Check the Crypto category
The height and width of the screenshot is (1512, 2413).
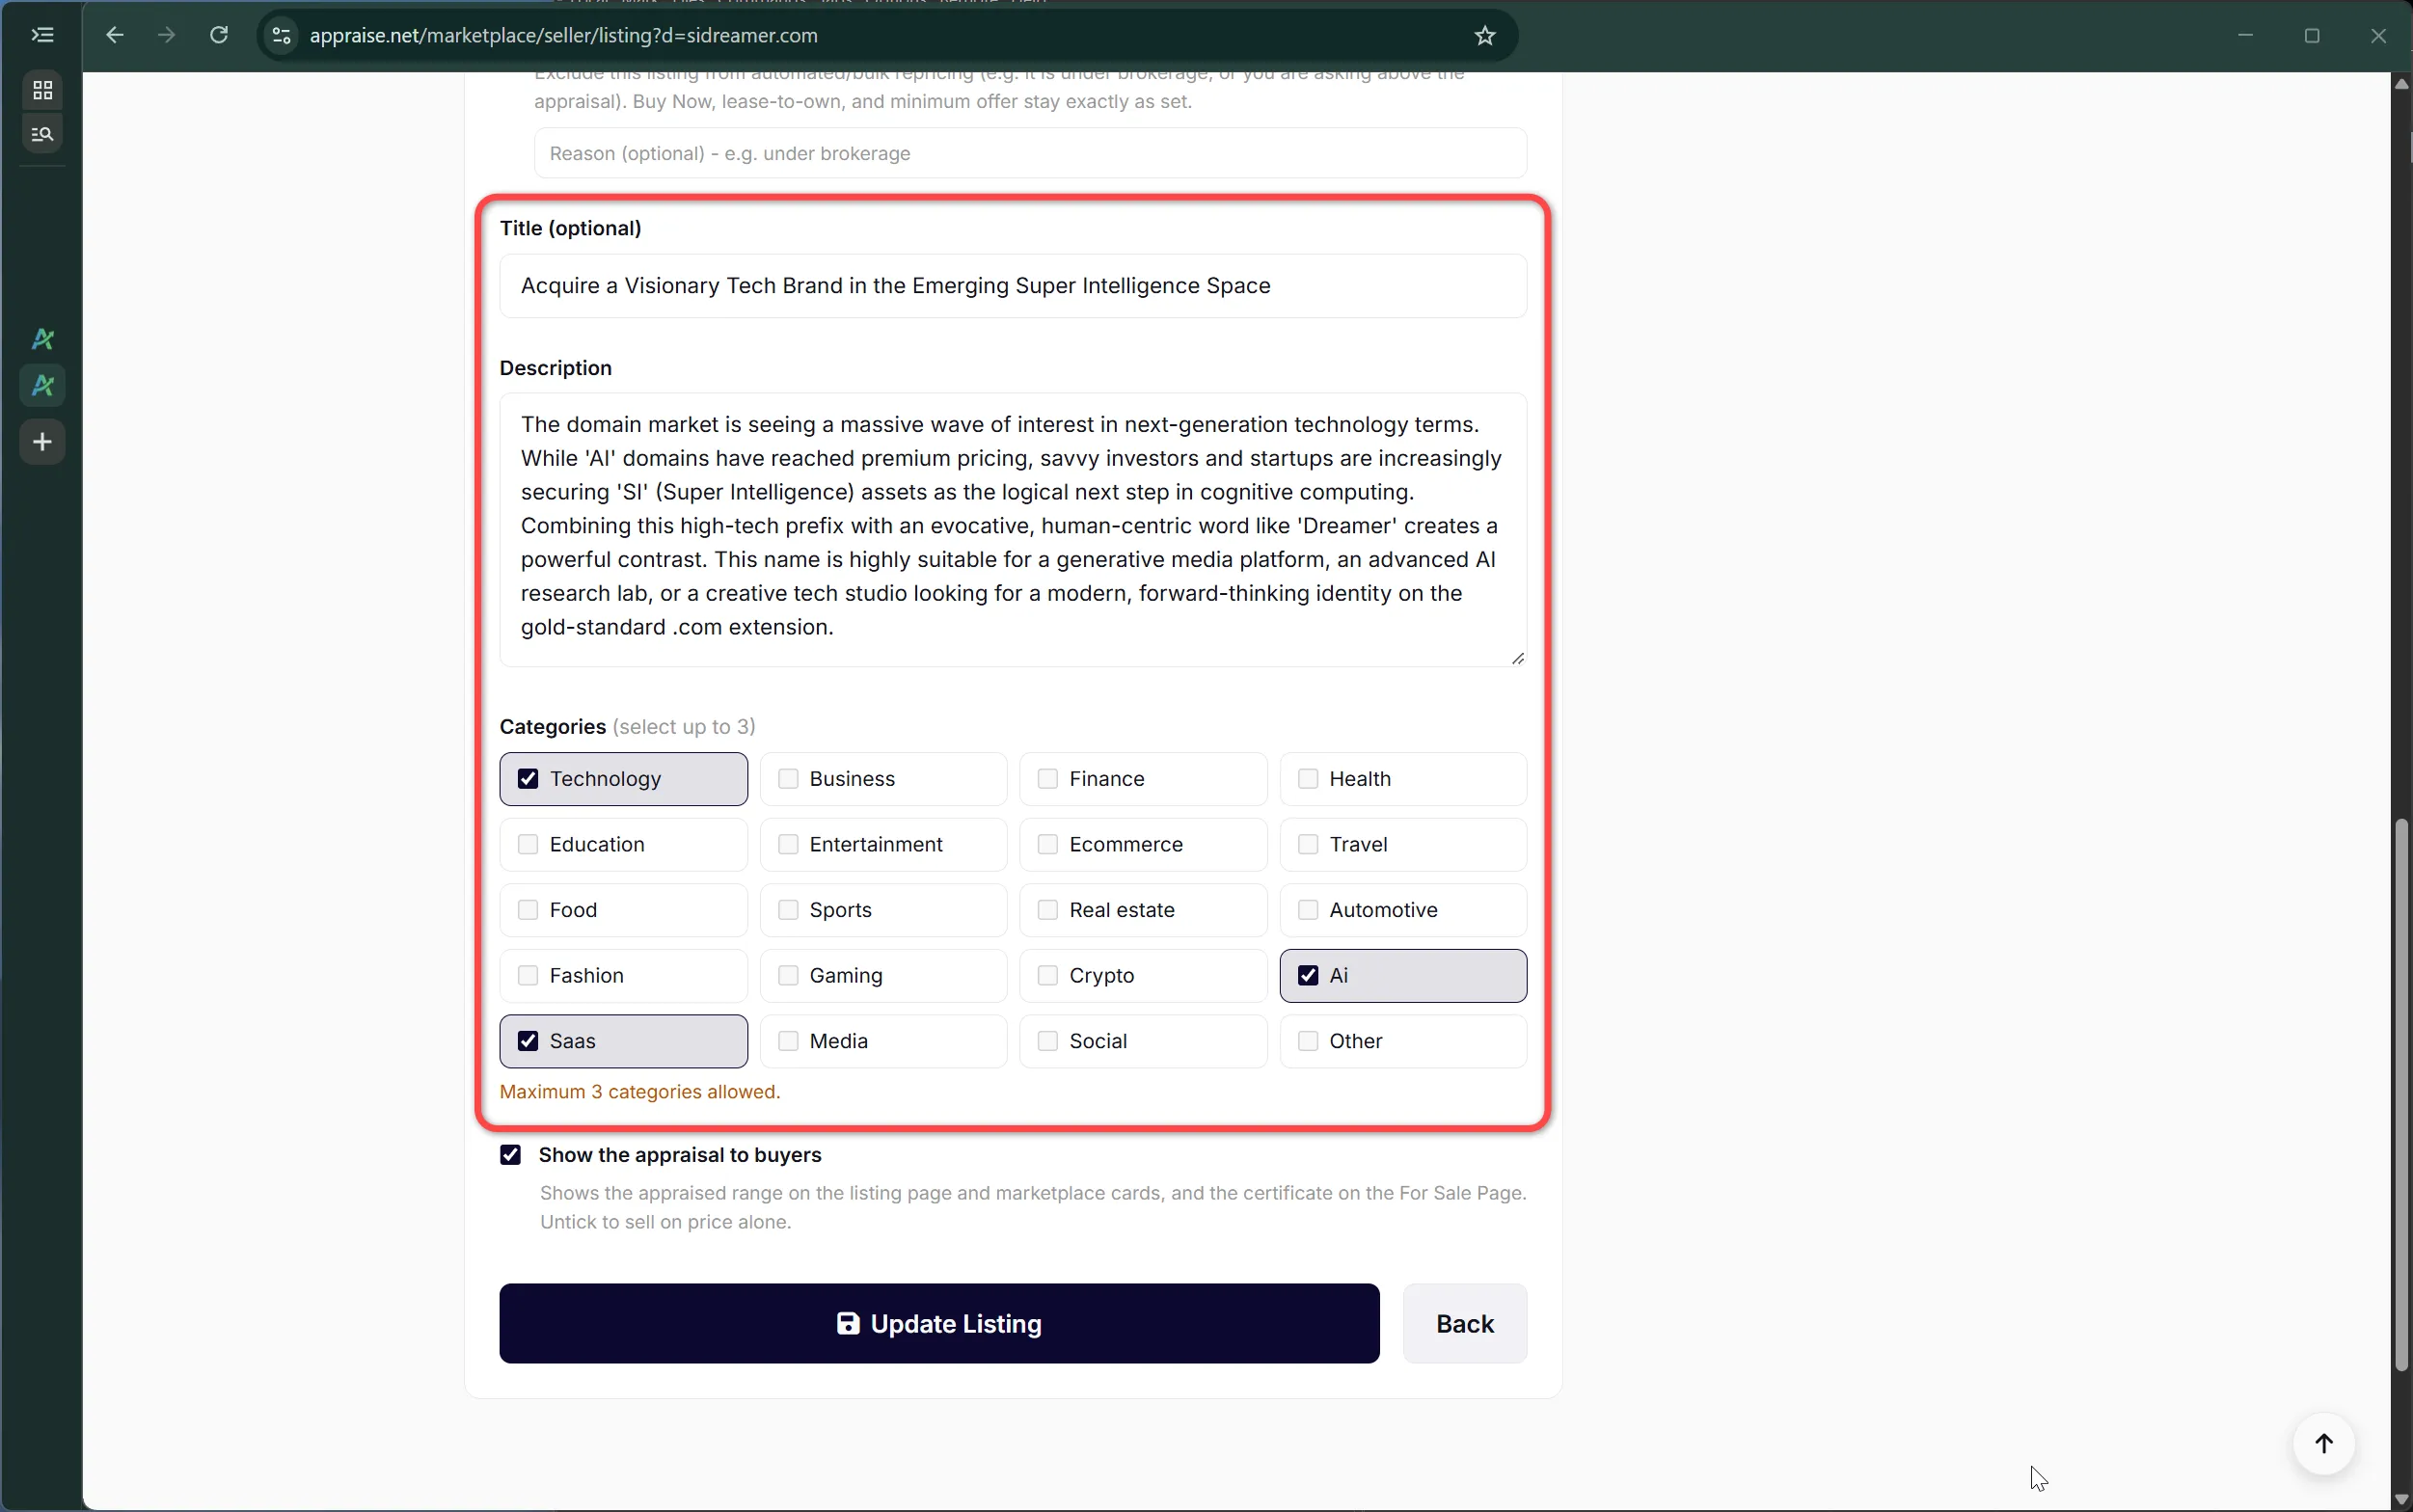tap(1047, 976)
